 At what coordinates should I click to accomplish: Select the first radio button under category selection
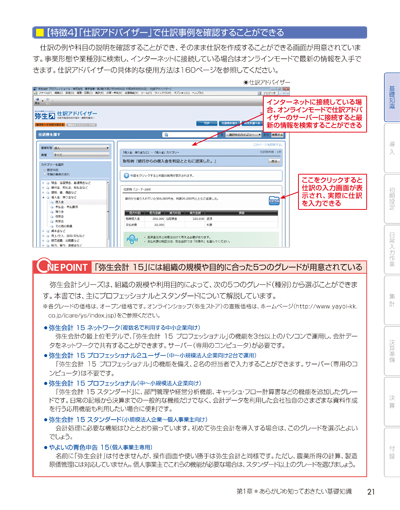(x=45, y=170)
